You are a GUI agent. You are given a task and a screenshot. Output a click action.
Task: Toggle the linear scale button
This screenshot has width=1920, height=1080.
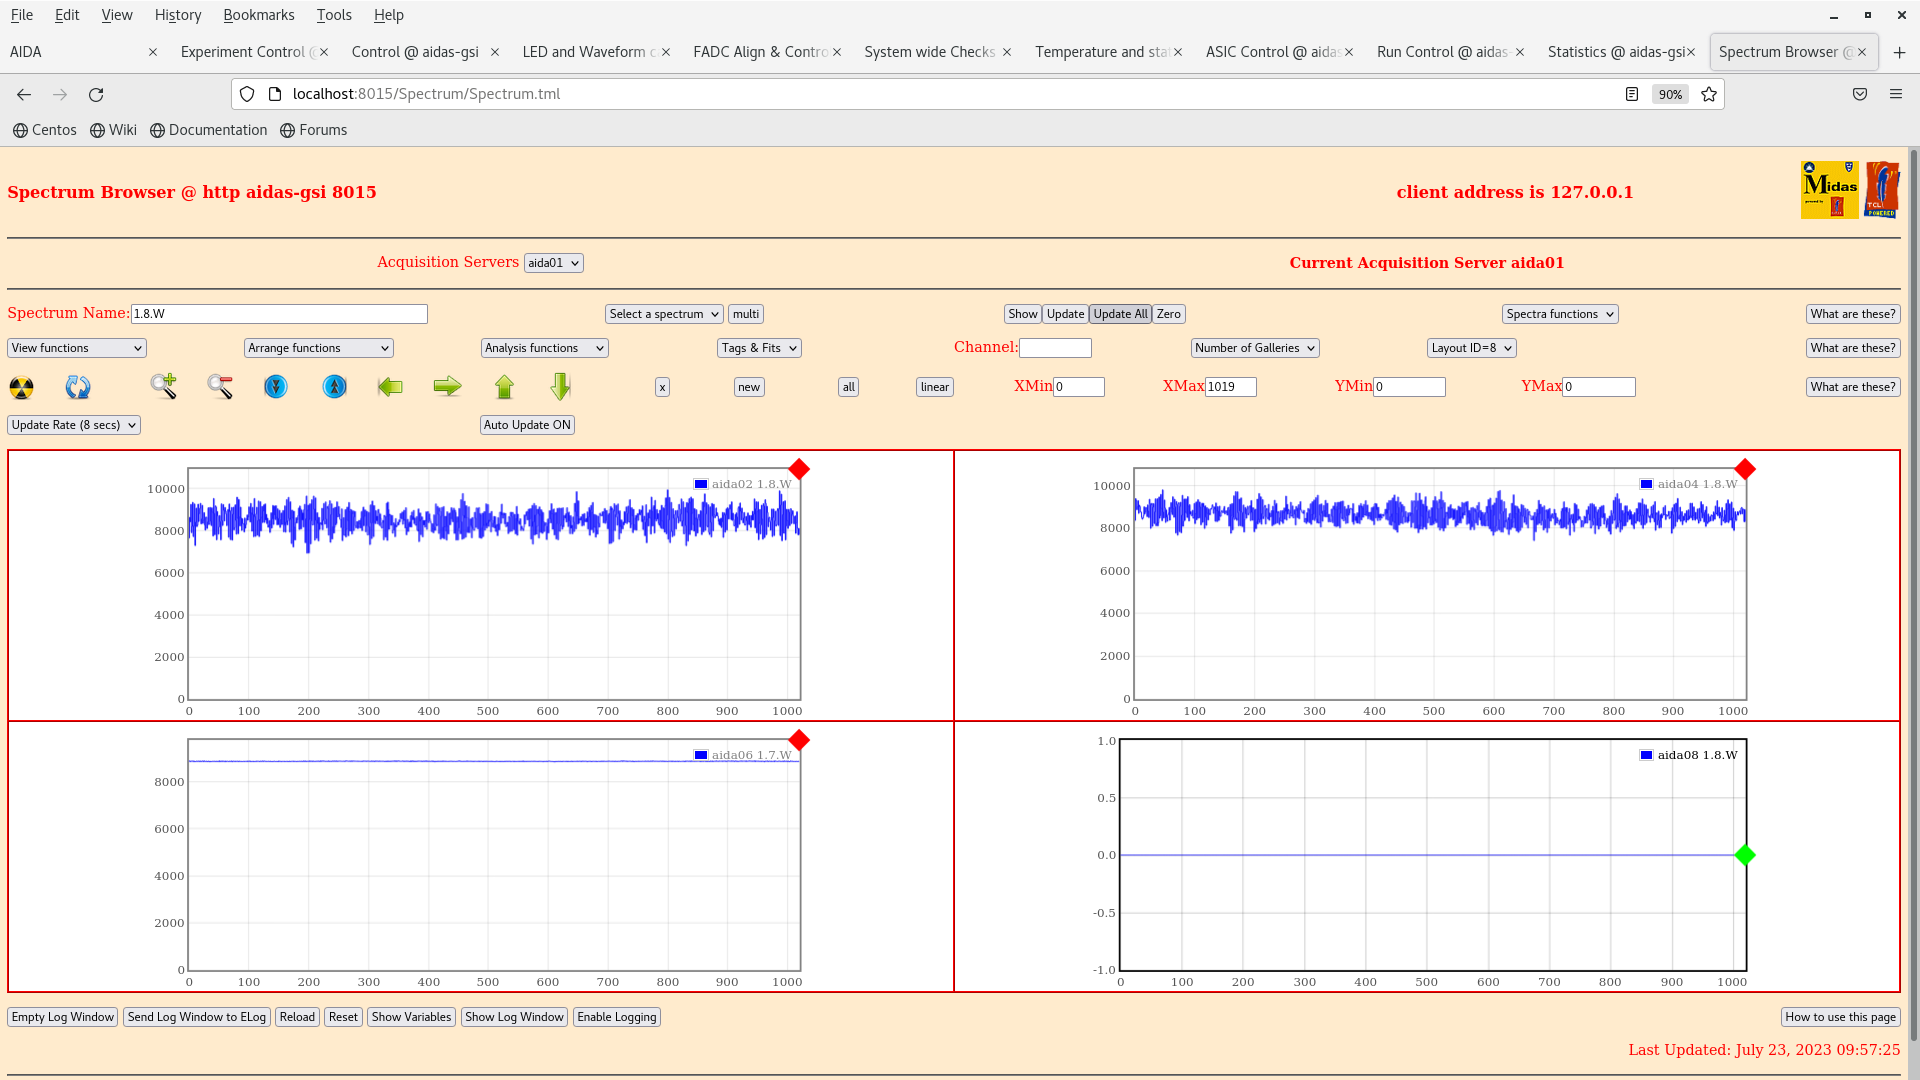coord(934,387)
